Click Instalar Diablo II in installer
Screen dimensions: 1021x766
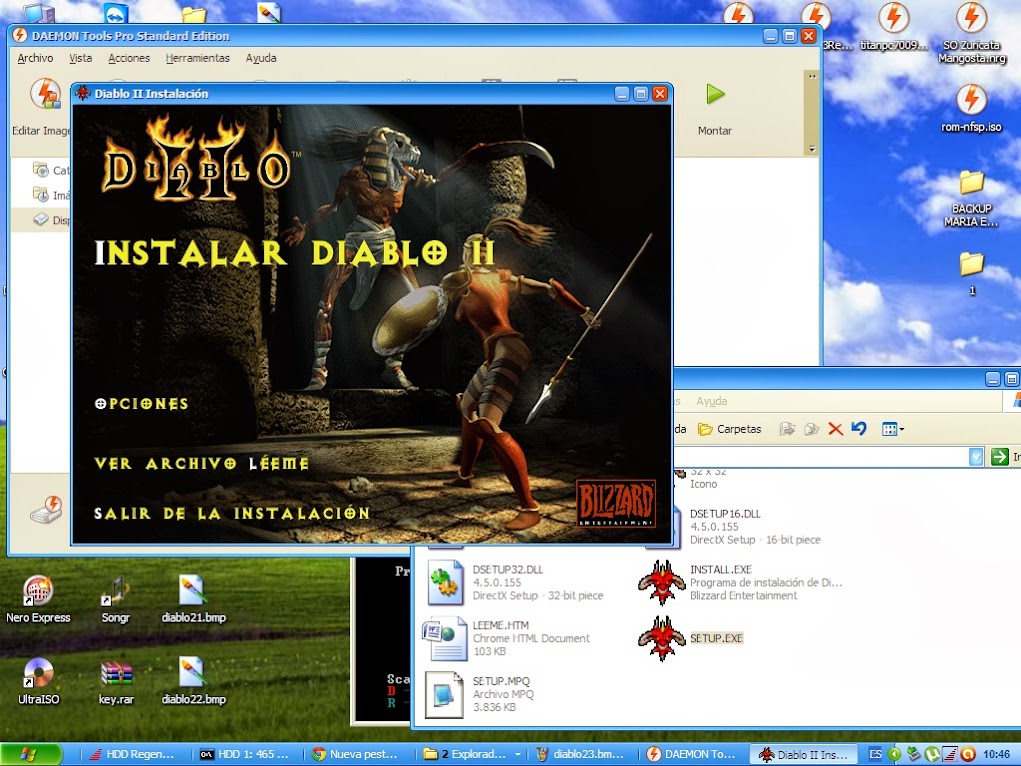click(294, 253)
